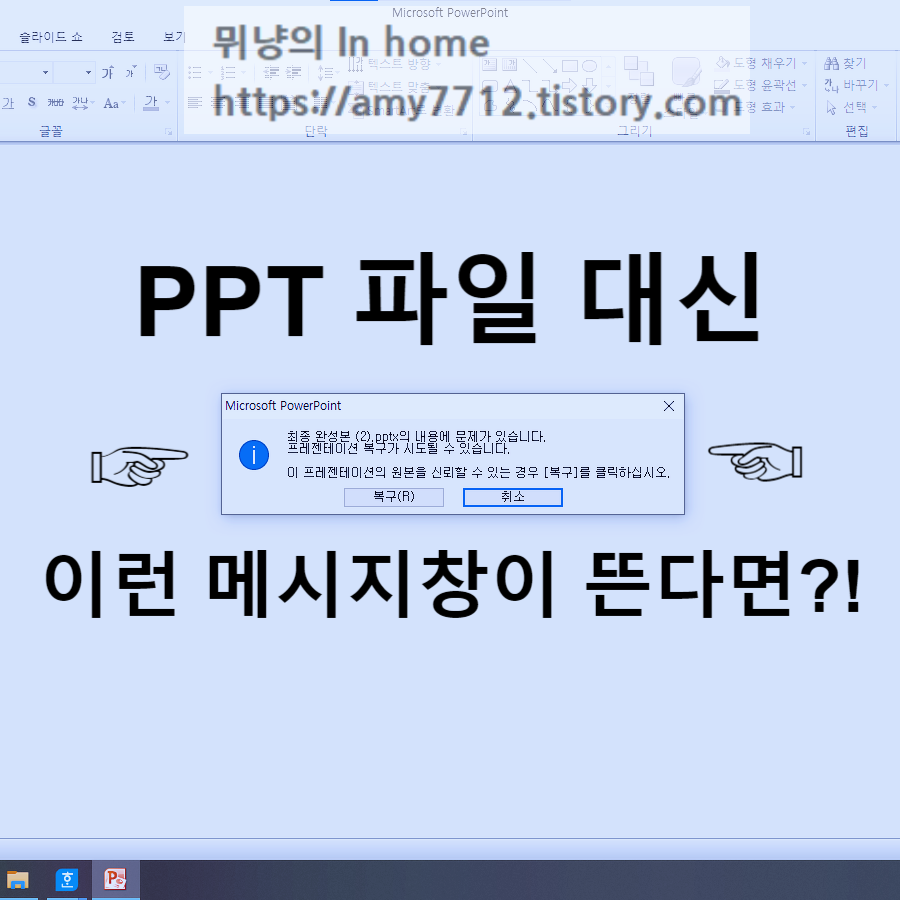Open the 글꼴 group dialog launcher
The height and width of the screenshot is (900, 900).
point(169,132)
